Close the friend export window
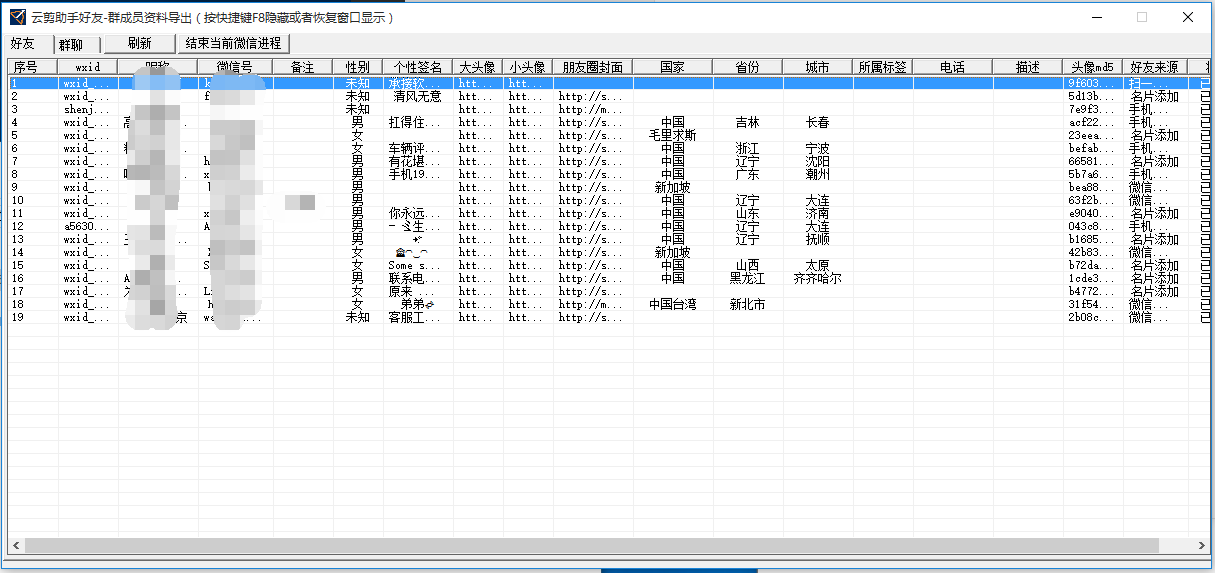 pos(1188,17)
